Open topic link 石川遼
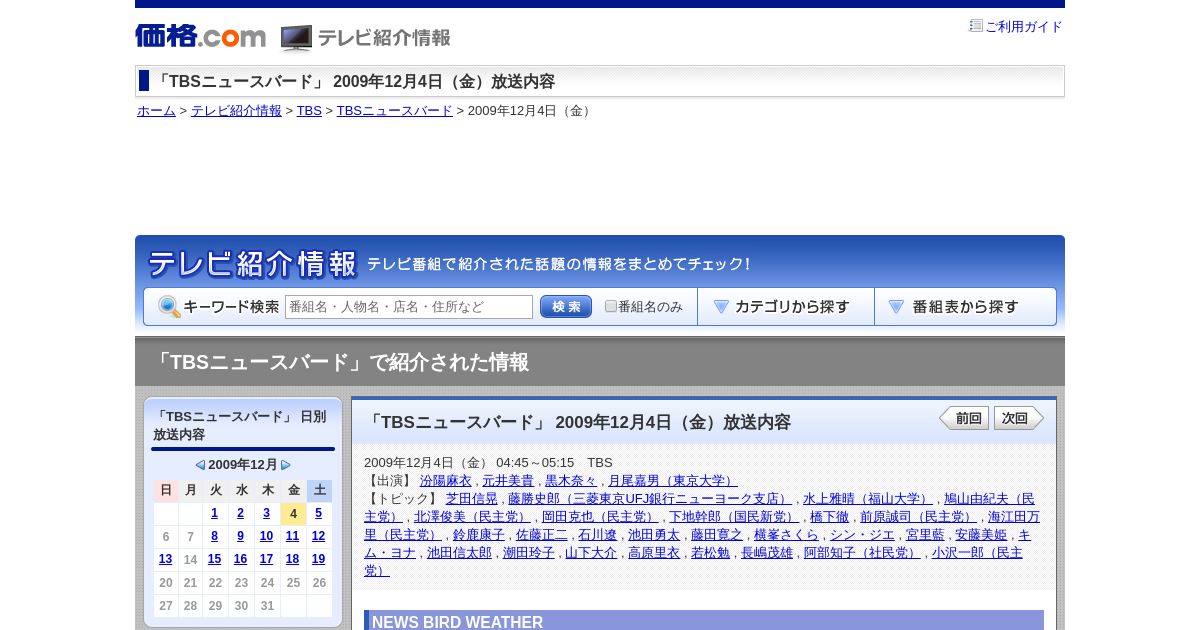The image size is (1200, 630). click(598, 535)
